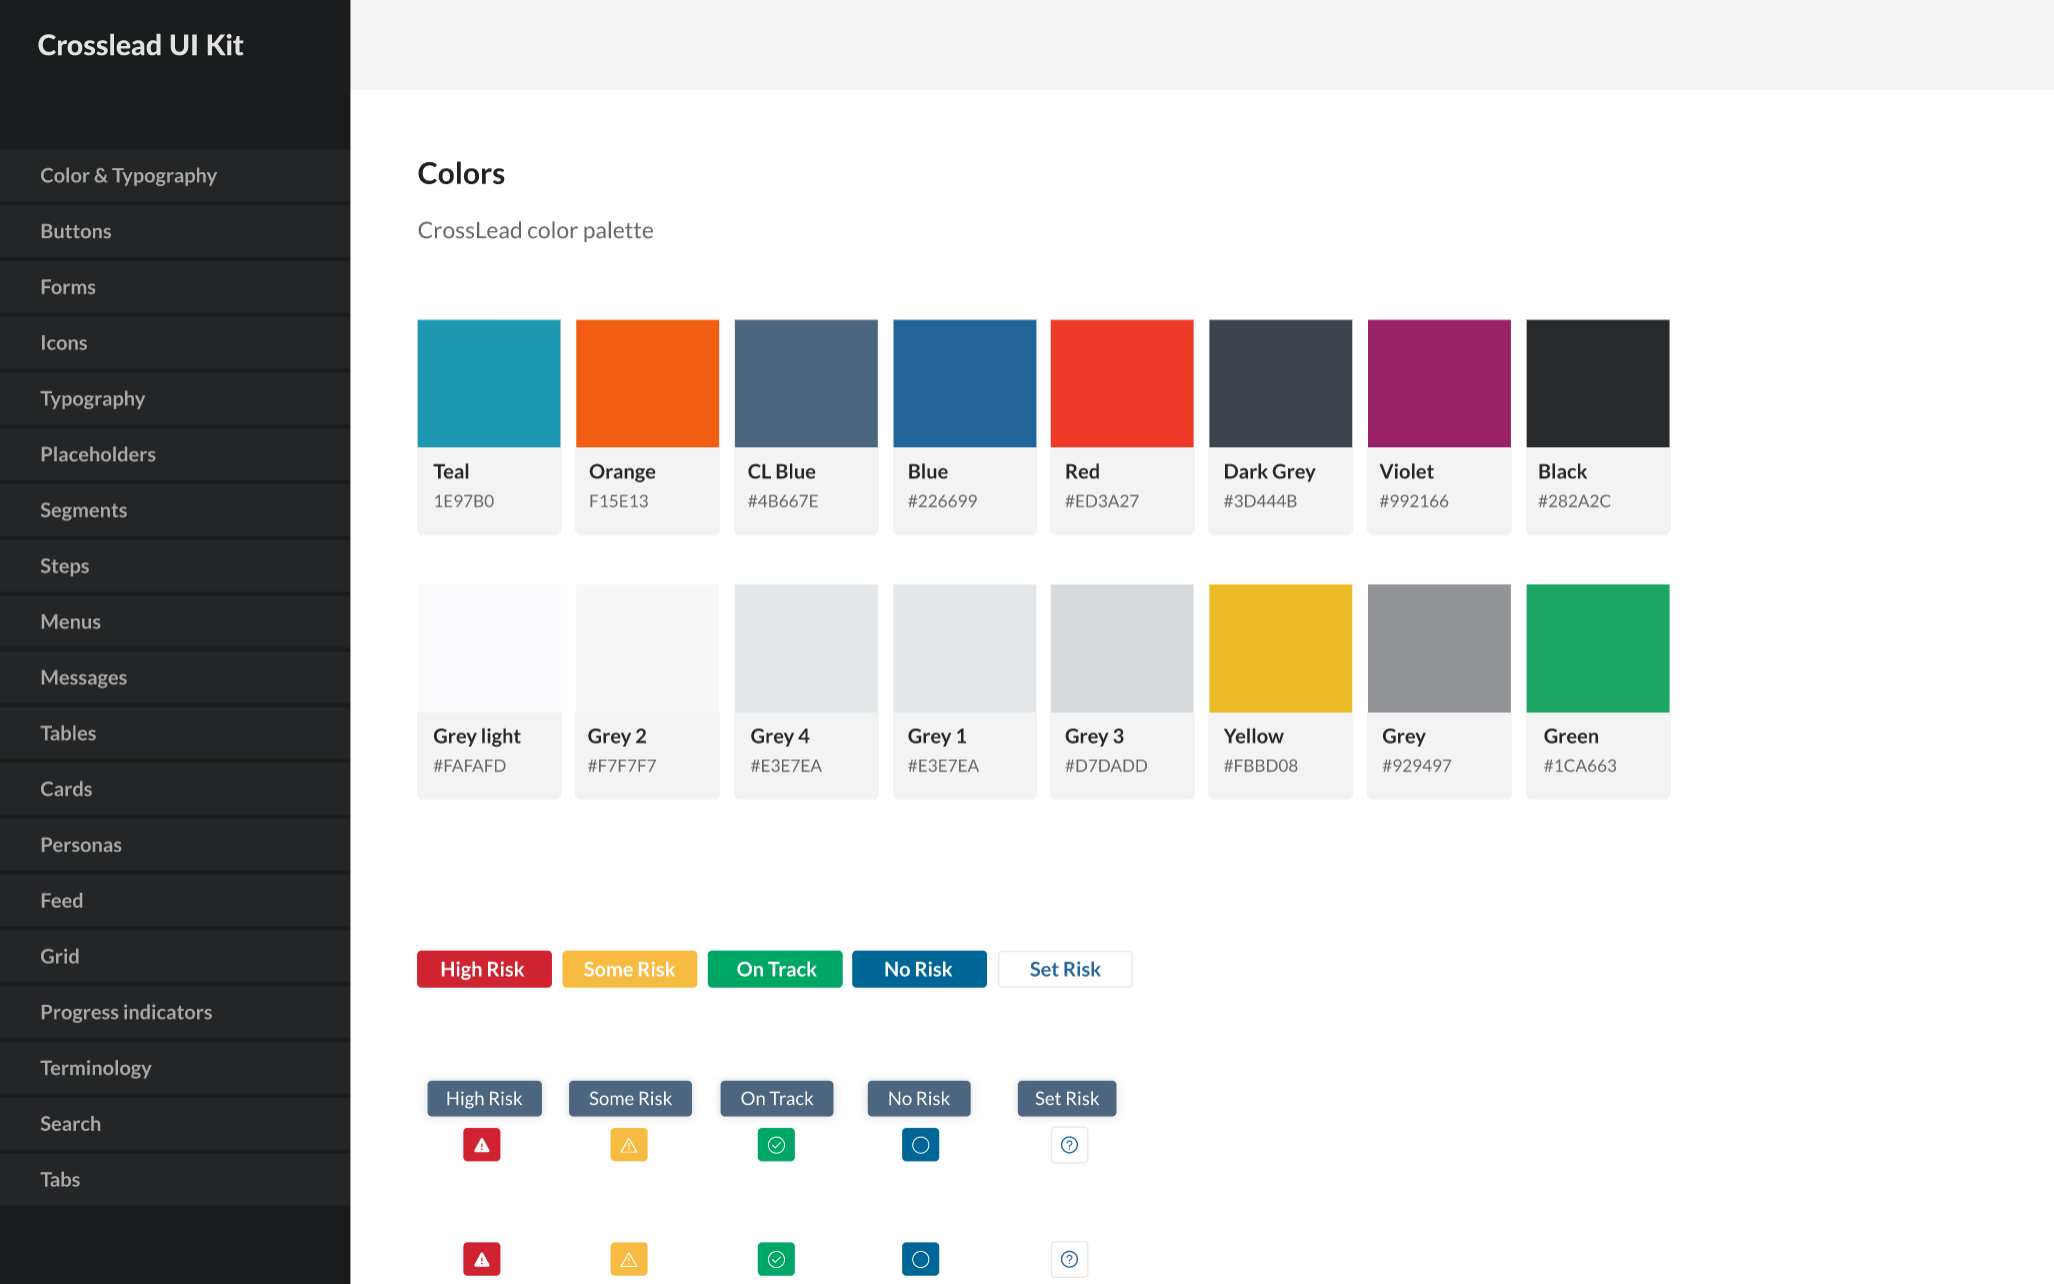This screenshot has width=2054, height=1284.
Task: Choose the Yellow color swatch
Action: [1280, 648]
